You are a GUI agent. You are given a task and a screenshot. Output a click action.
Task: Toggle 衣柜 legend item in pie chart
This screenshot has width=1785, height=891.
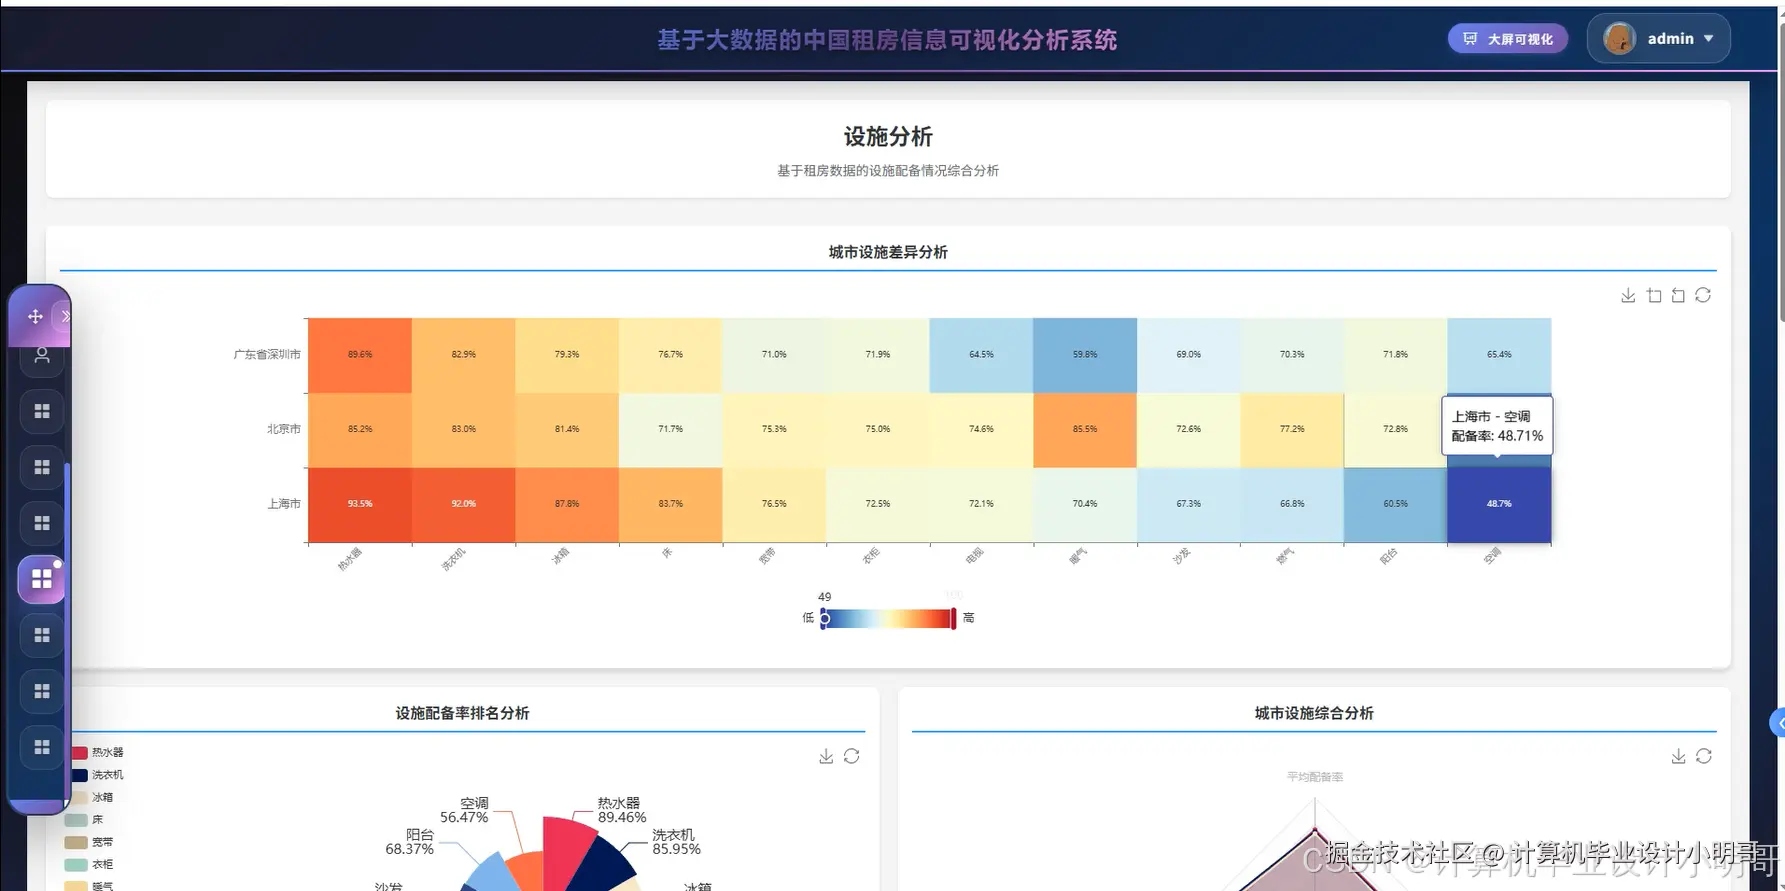89,864
